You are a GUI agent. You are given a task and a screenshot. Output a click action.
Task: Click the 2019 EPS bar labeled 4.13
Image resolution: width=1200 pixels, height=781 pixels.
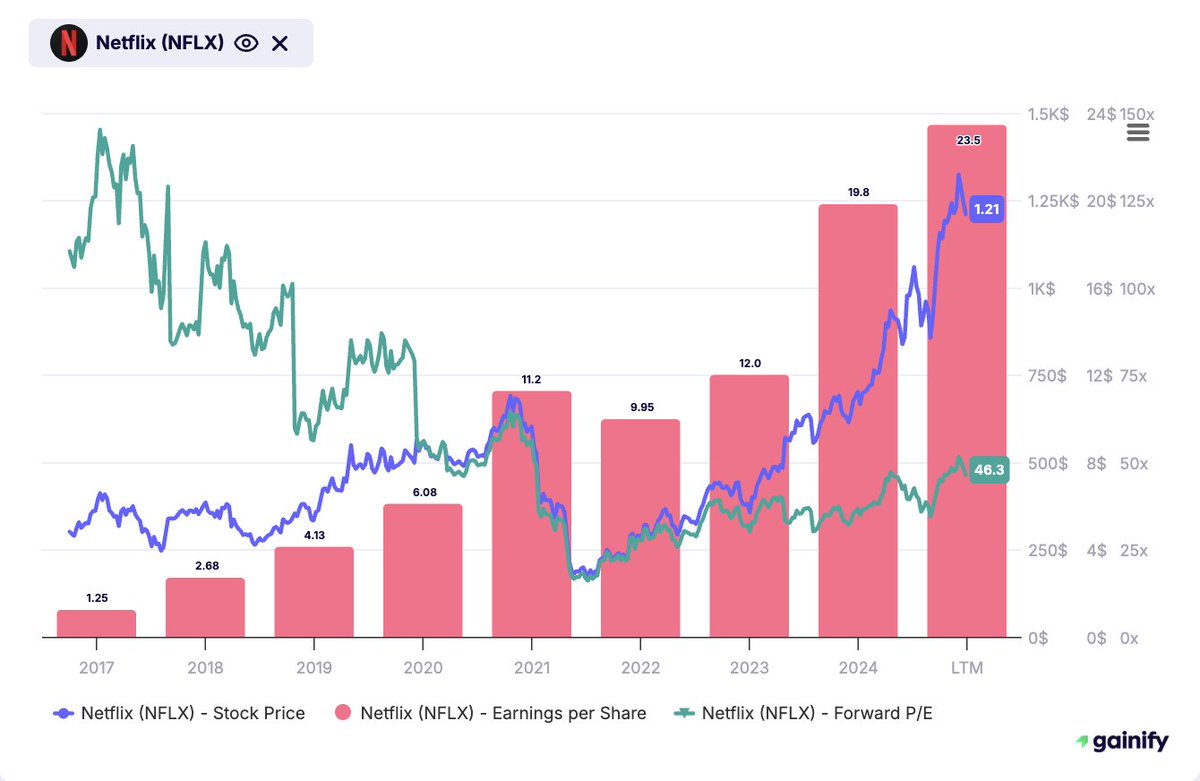click(x=314, y=592)
